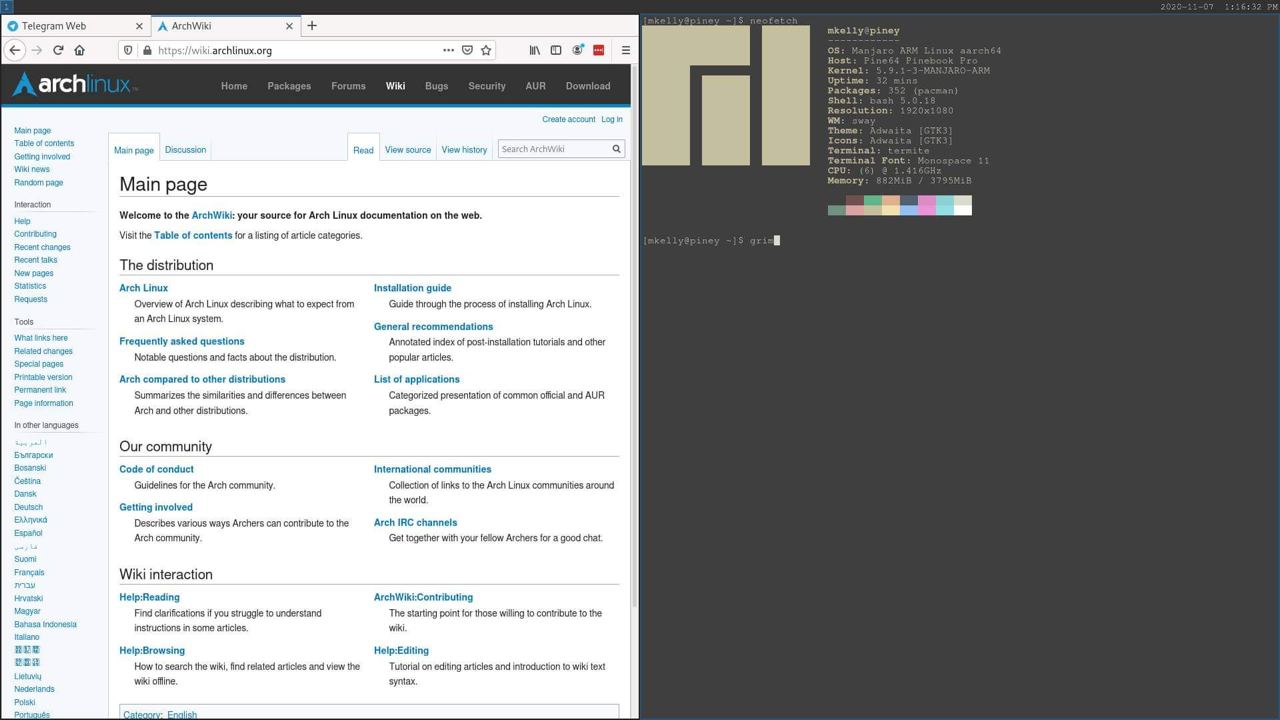Select the ArchWiki browser tab
Viewport: 1280px width, 720px height.
[x=226, y=26]
